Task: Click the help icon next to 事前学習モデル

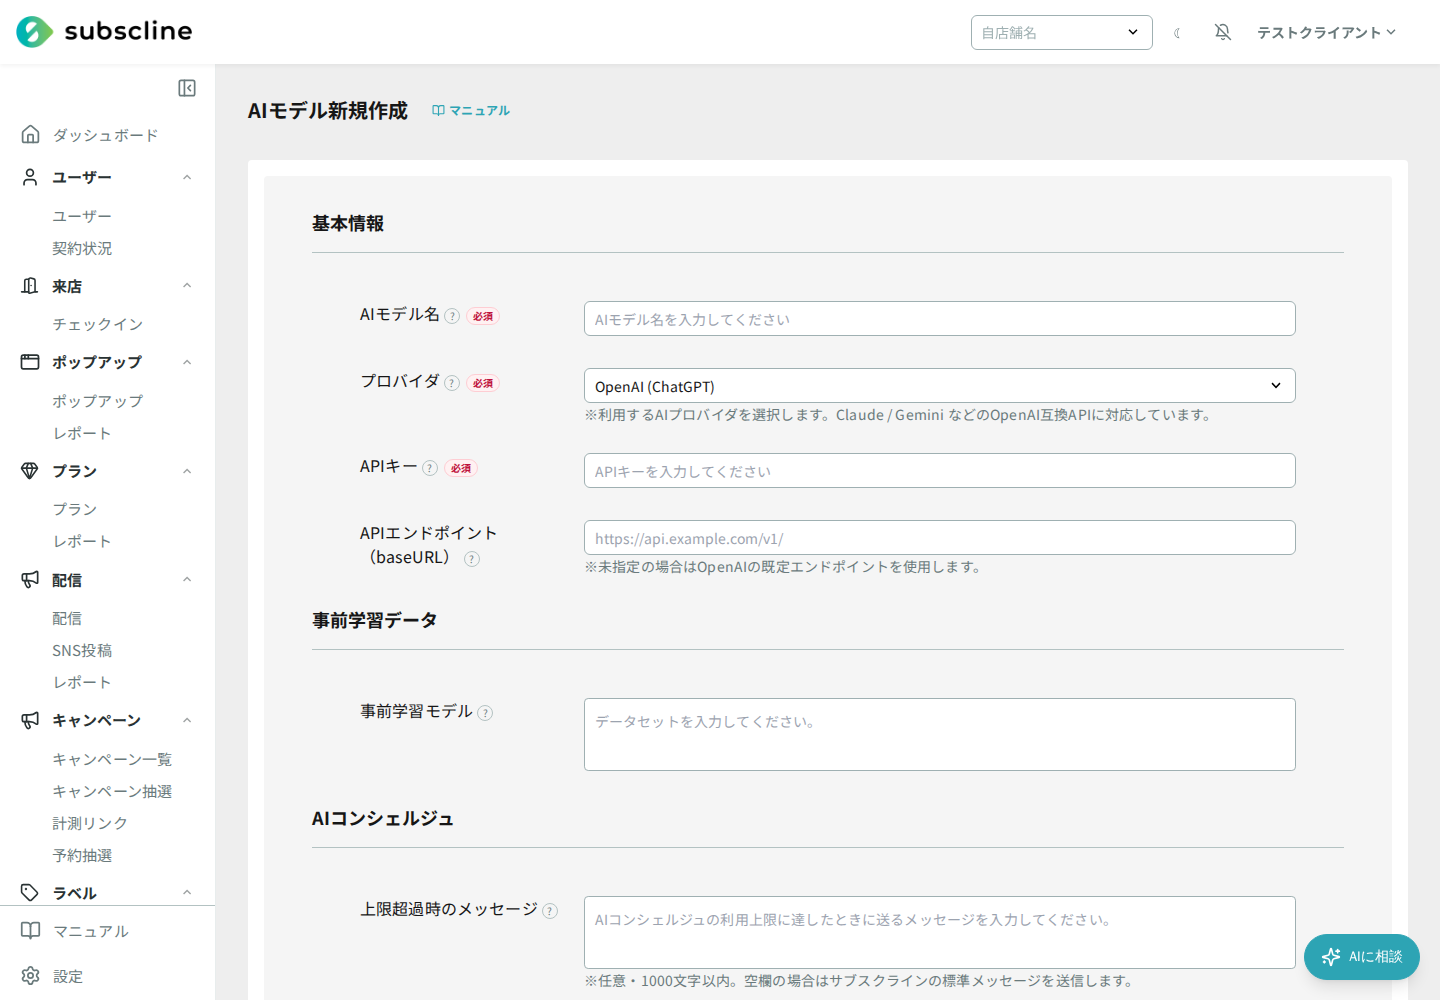Action: pyautogui.click(x=485, y=713)
